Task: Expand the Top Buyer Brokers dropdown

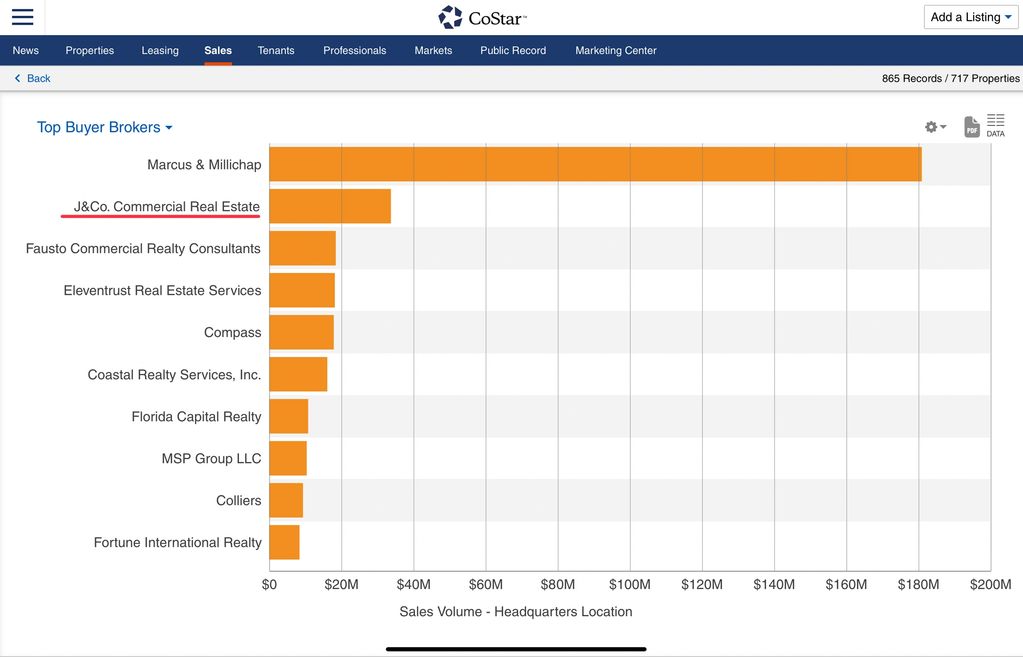Action: (x=105, y=127)
